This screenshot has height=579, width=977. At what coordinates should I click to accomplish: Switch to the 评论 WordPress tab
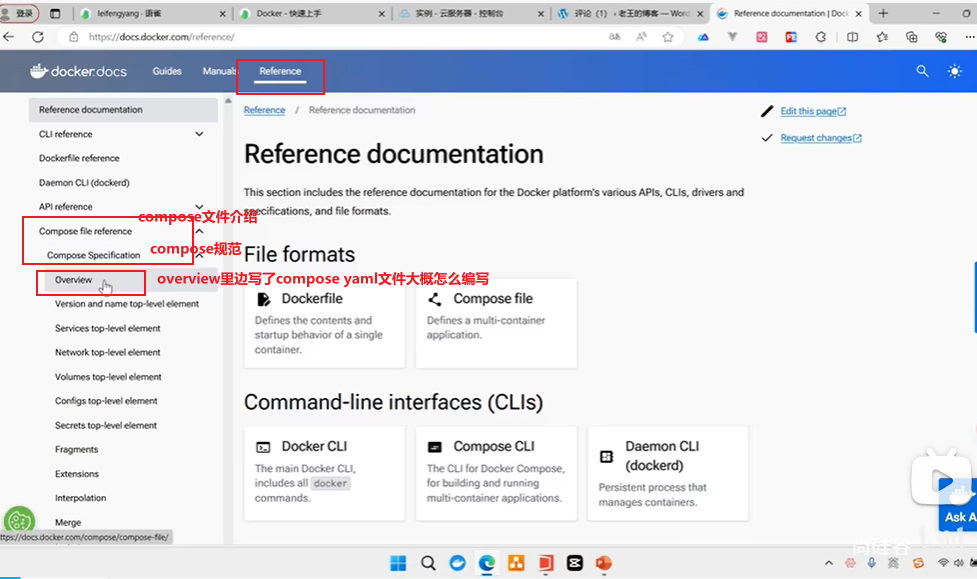tap(631, 13)
